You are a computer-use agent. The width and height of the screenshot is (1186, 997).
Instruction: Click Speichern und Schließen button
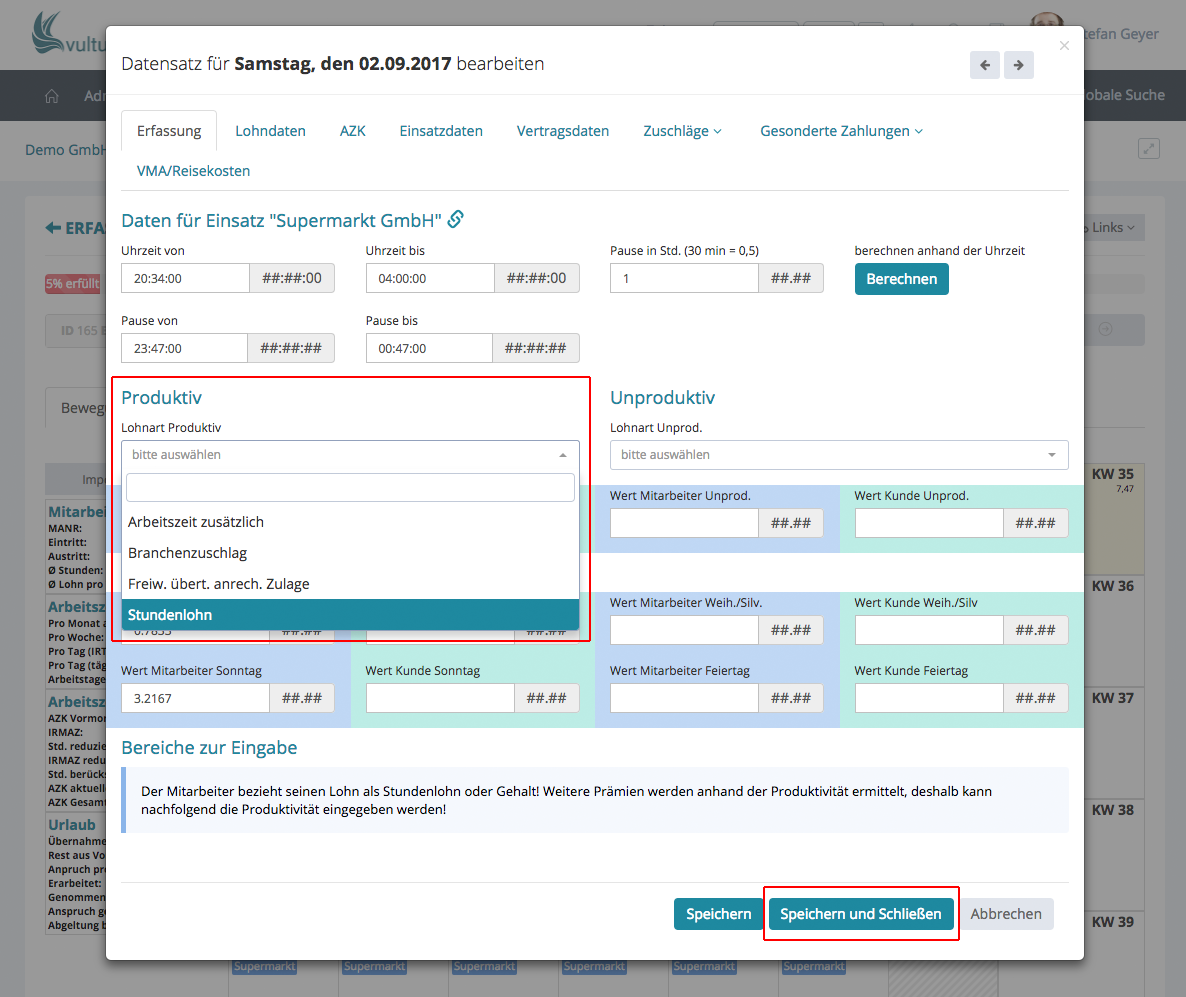pyautogui.click(x=860, y=914)
